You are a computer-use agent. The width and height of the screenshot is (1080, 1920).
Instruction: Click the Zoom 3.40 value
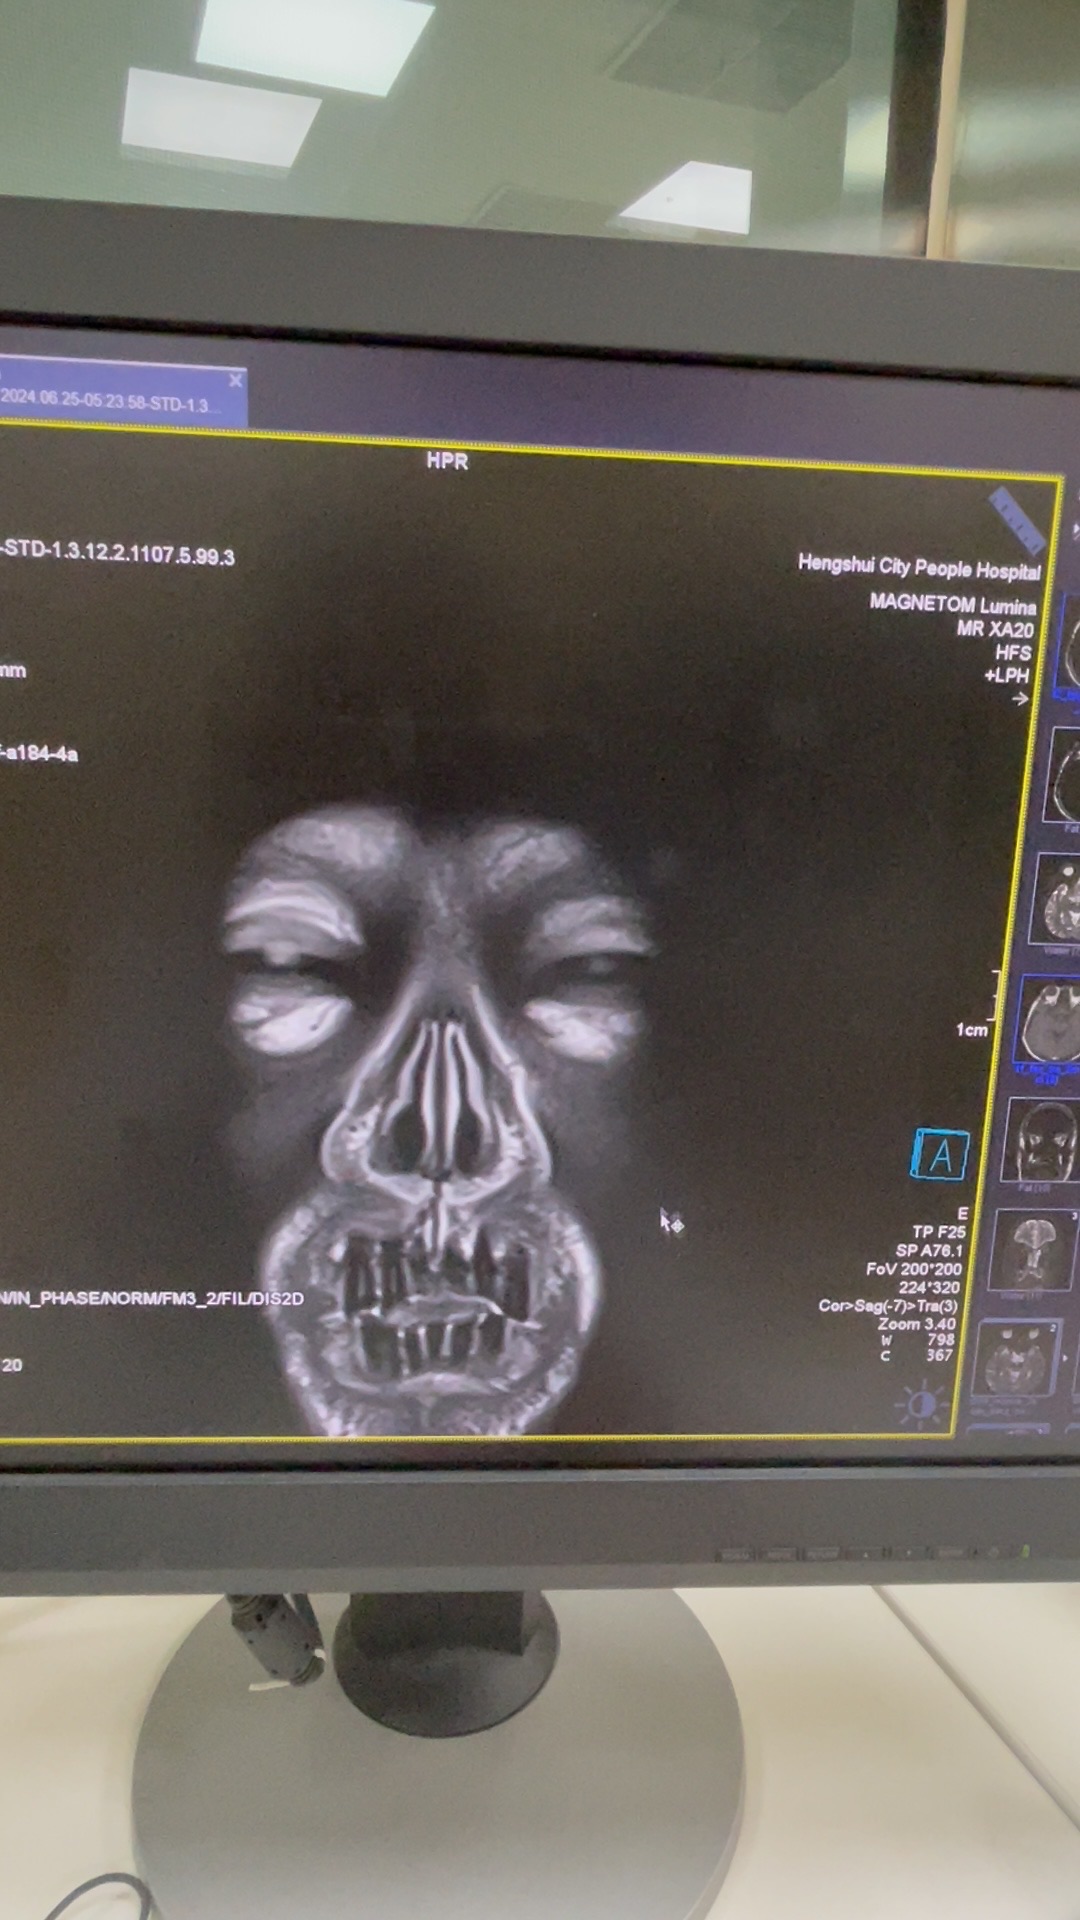click(916, 1323)
